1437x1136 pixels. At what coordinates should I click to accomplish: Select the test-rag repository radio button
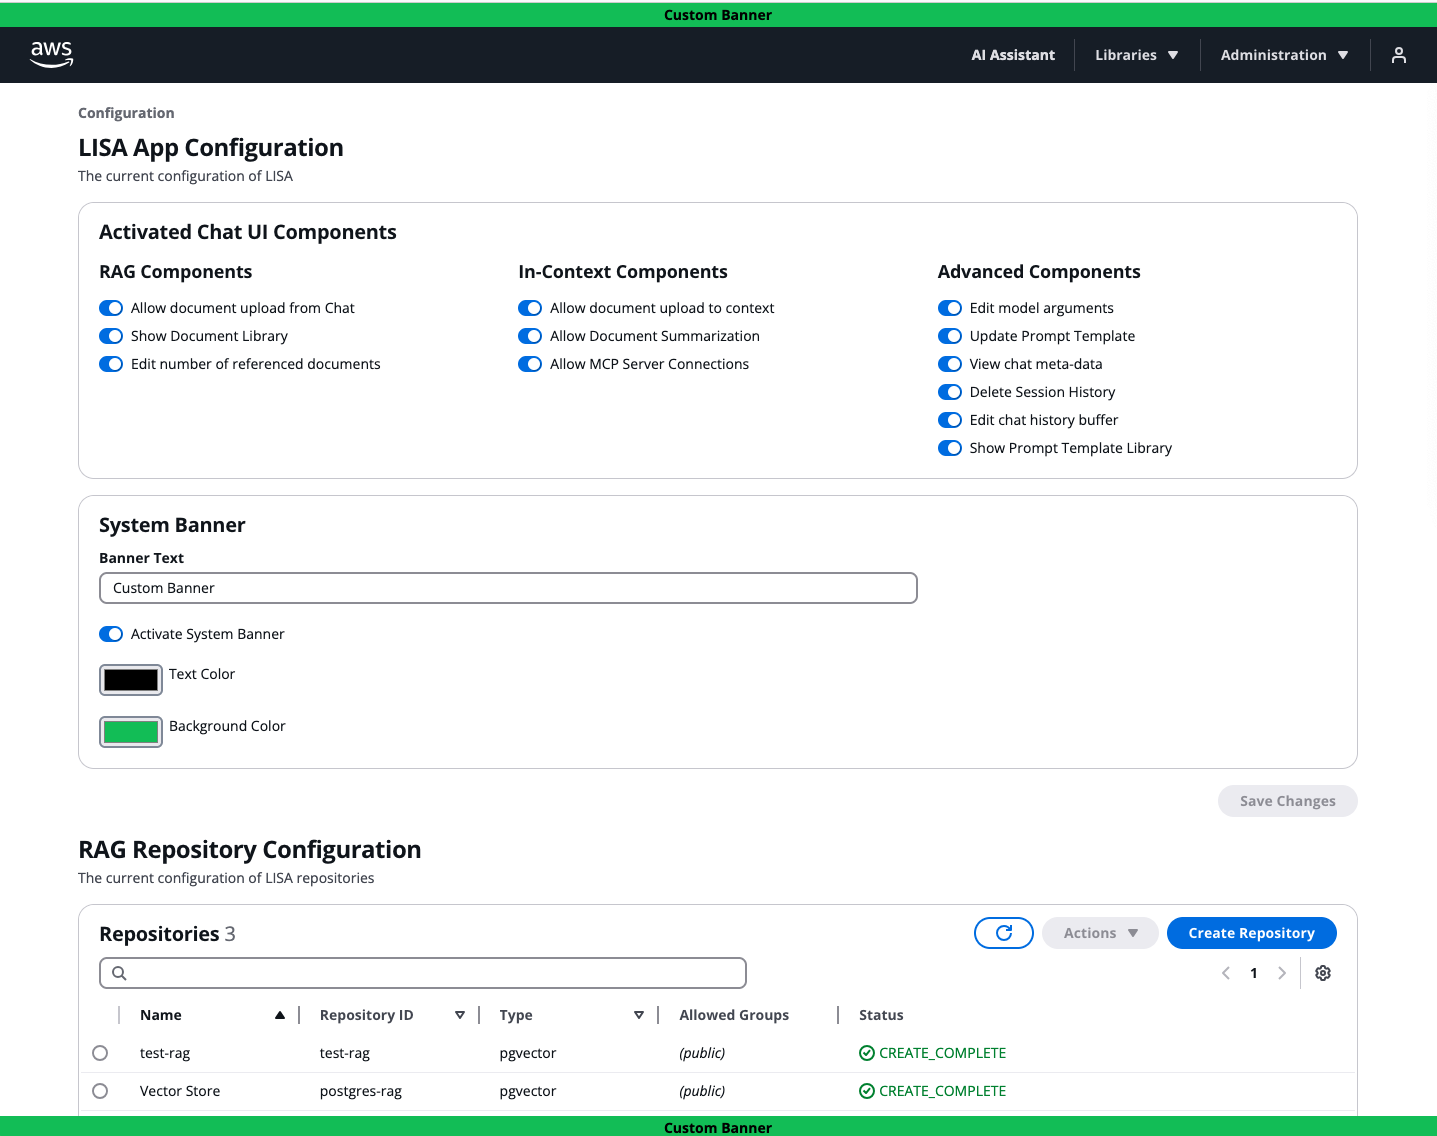tap(100, 1053)
